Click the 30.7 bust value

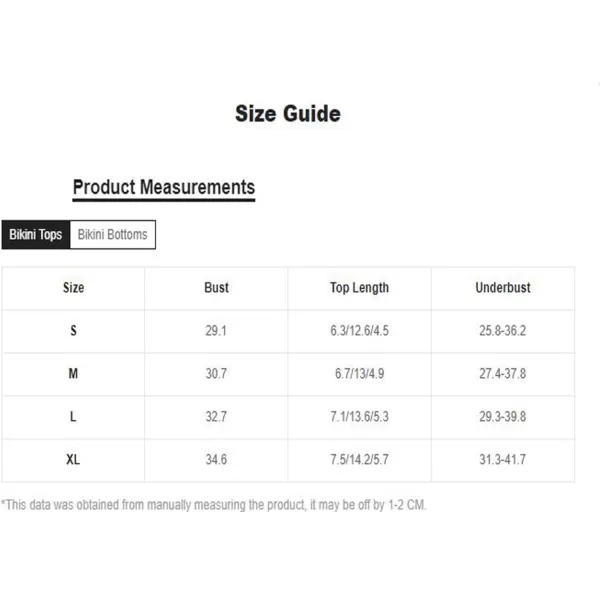coord(216,373)
